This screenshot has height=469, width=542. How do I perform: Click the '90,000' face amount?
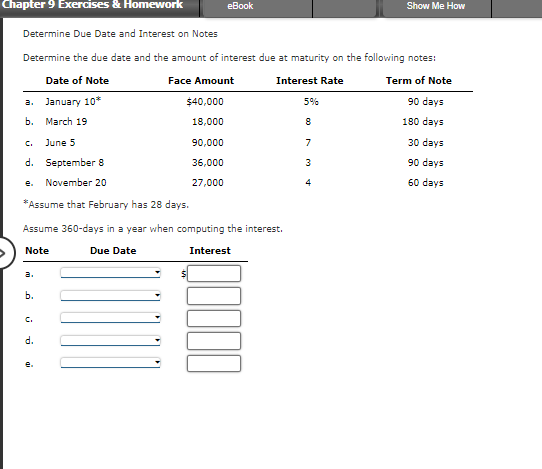click(x=208, y=142)
